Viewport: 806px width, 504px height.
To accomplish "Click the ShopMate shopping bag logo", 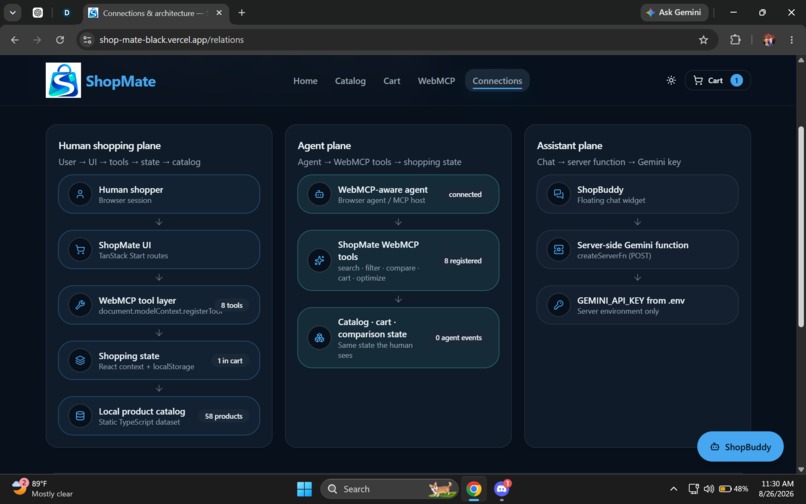I will click(x=63, y=80).
